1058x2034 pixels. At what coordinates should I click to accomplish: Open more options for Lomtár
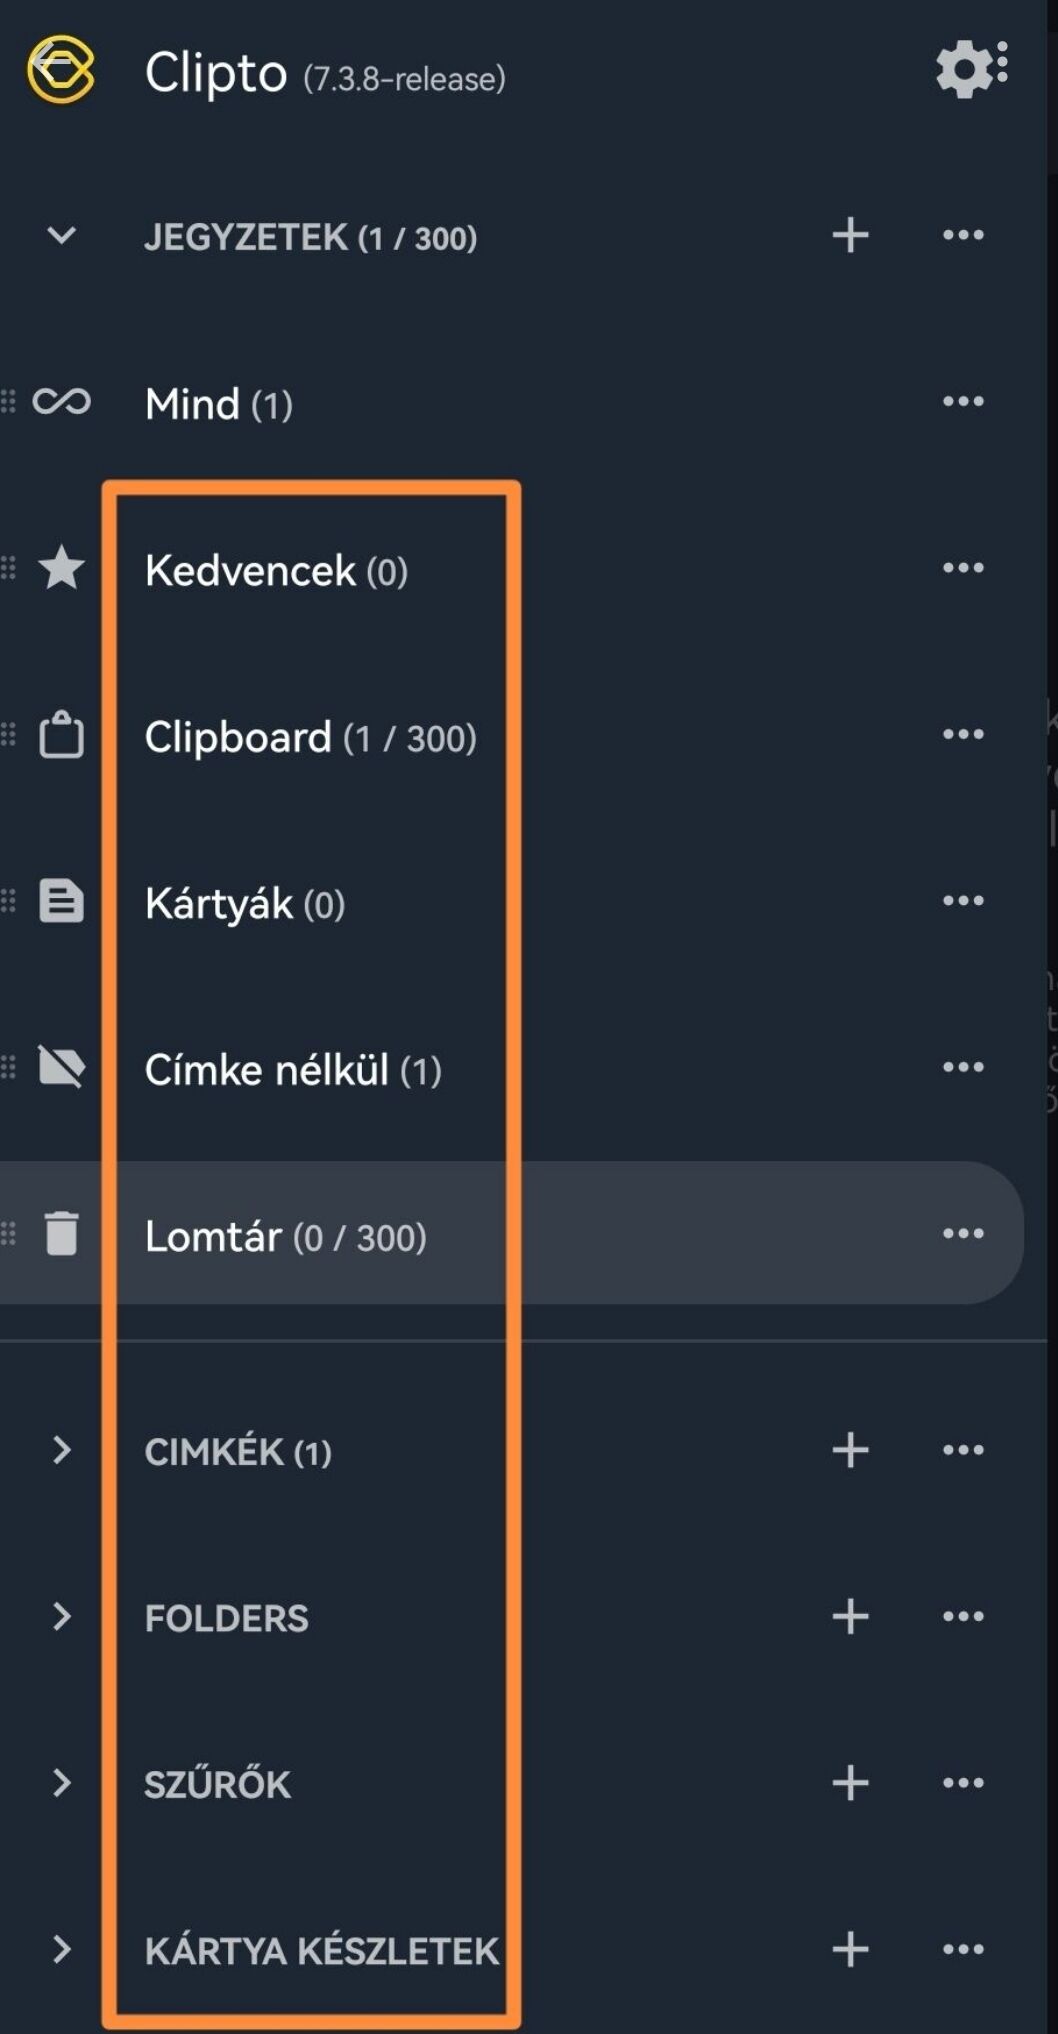pyautogui.click(x=963, y=1233)
